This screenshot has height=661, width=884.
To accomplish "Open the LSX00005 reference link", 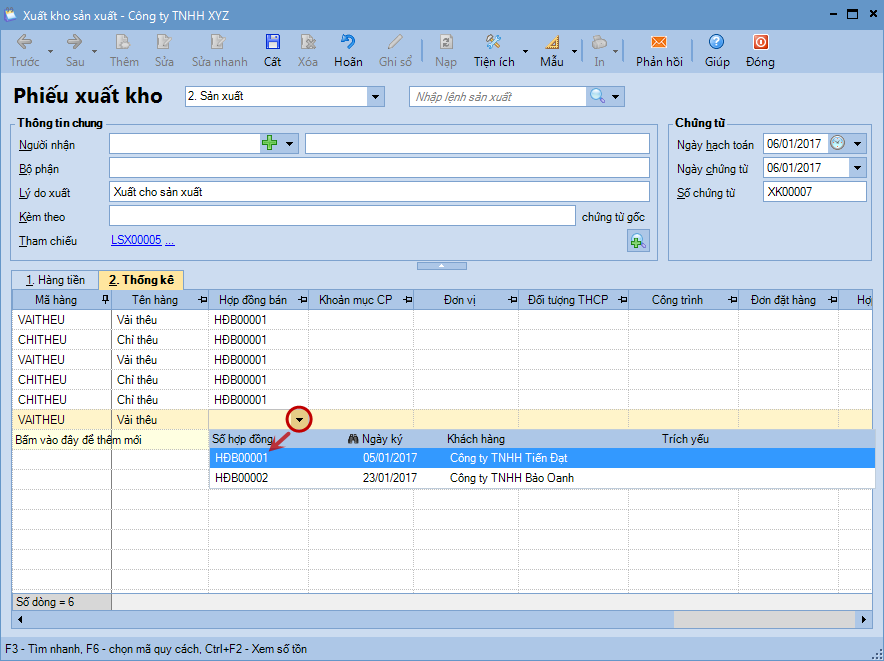I will (136, 241).
